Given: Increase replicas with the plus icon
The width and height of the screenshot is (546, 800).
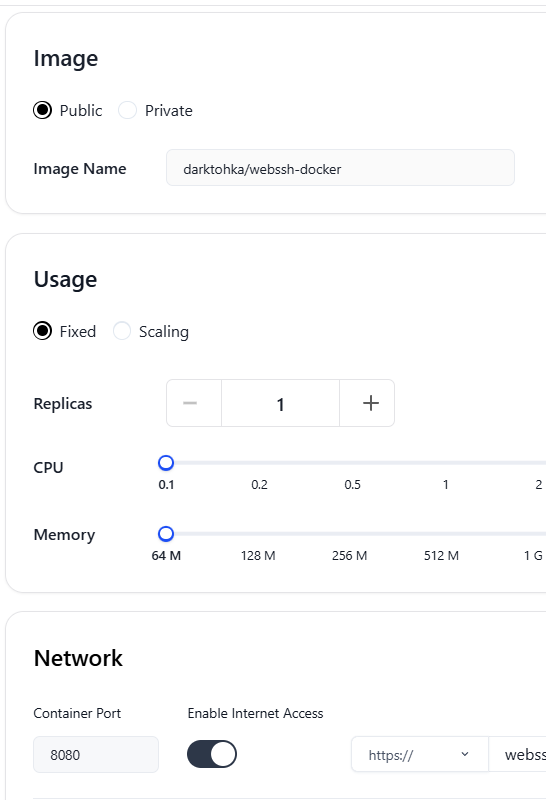Looking at the screenshot, I should tap(370, 403).
